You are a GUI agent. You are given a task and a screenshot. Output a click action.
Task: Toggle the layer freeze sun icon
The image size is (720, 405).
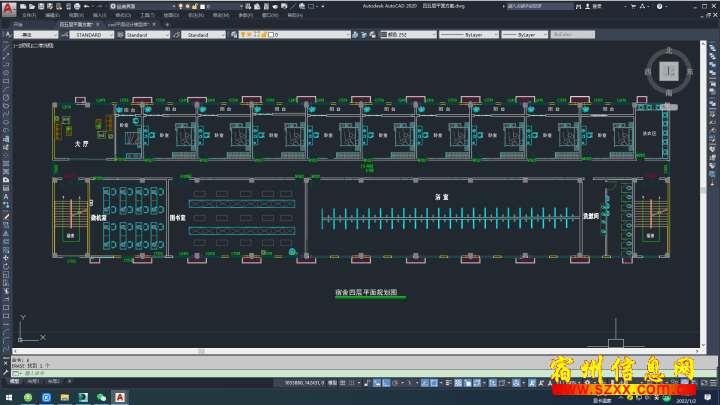click(x=250, y=34)
